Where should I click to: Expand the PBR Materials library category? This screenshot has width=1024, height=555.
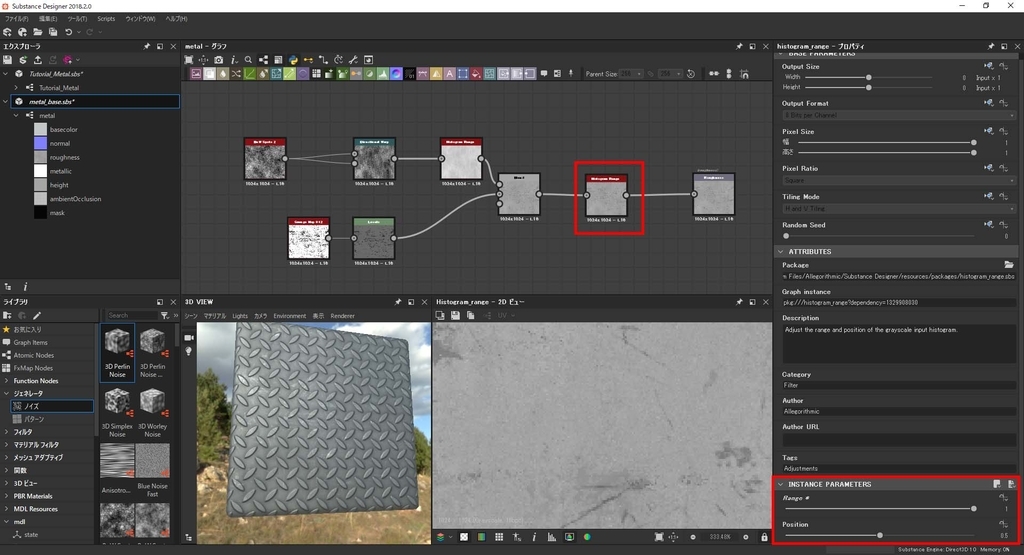7,496
